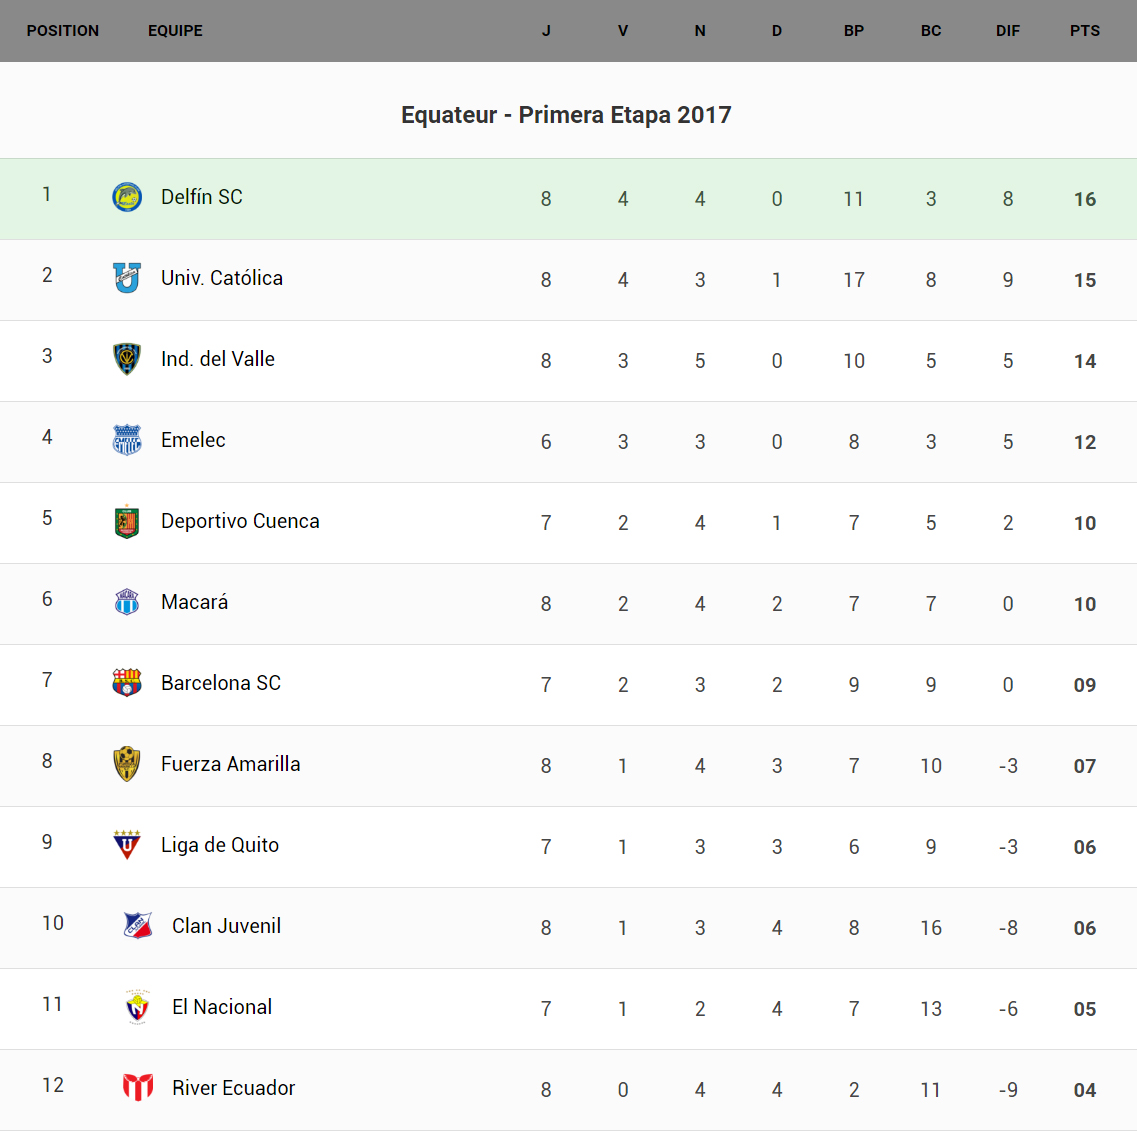1137x1132 pixels.
Task: Click the Macará club logo
Action: [x=127, y=602]
